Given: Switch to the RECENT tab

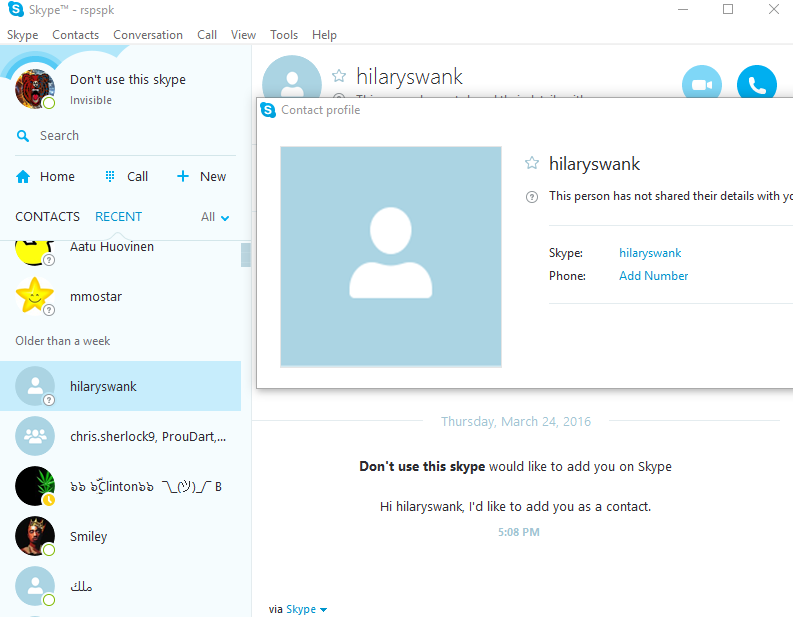Looking at the screenshot, I should 118,216.
